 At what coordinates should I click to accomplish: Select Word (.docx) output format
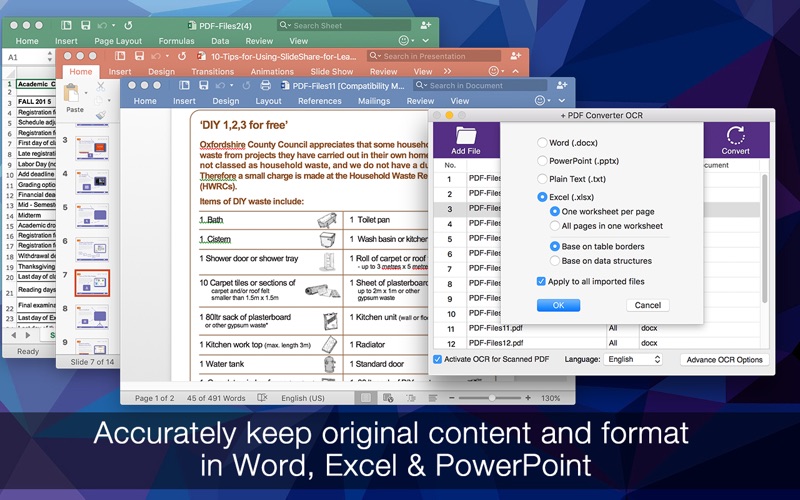click(x=542, y=143)
